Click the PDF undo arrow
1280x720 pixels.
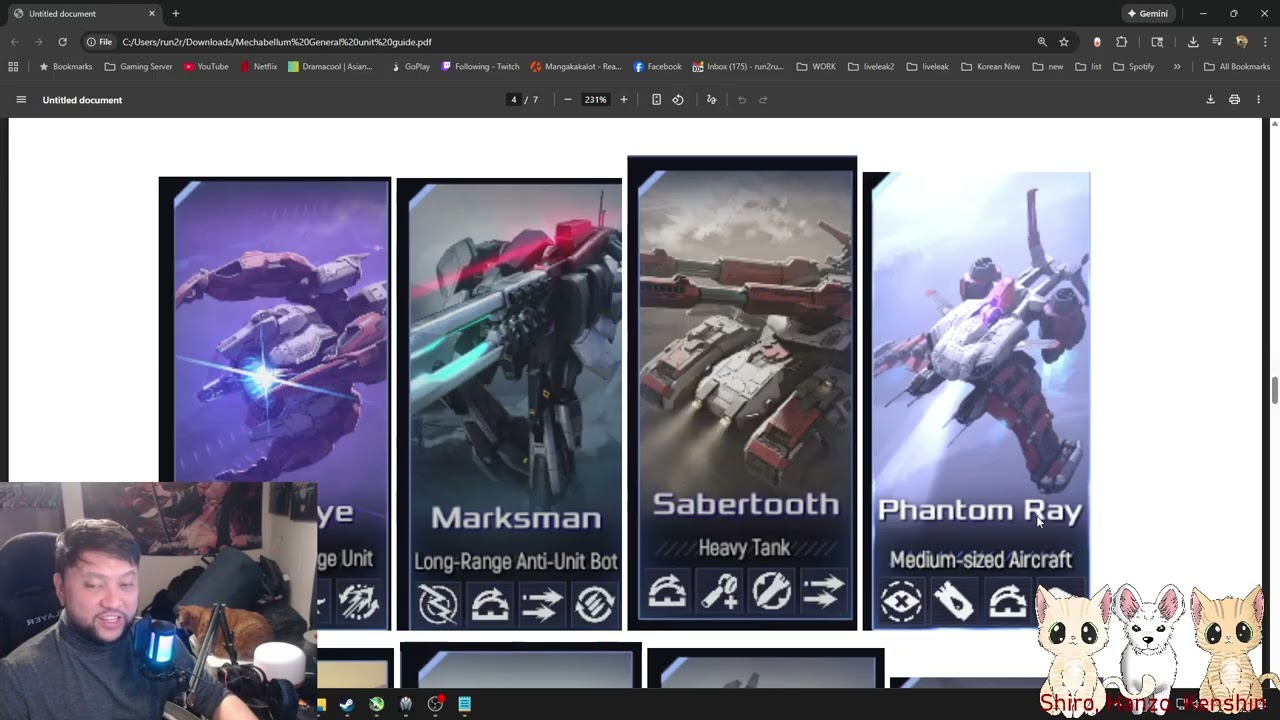(x=742, y=100)
